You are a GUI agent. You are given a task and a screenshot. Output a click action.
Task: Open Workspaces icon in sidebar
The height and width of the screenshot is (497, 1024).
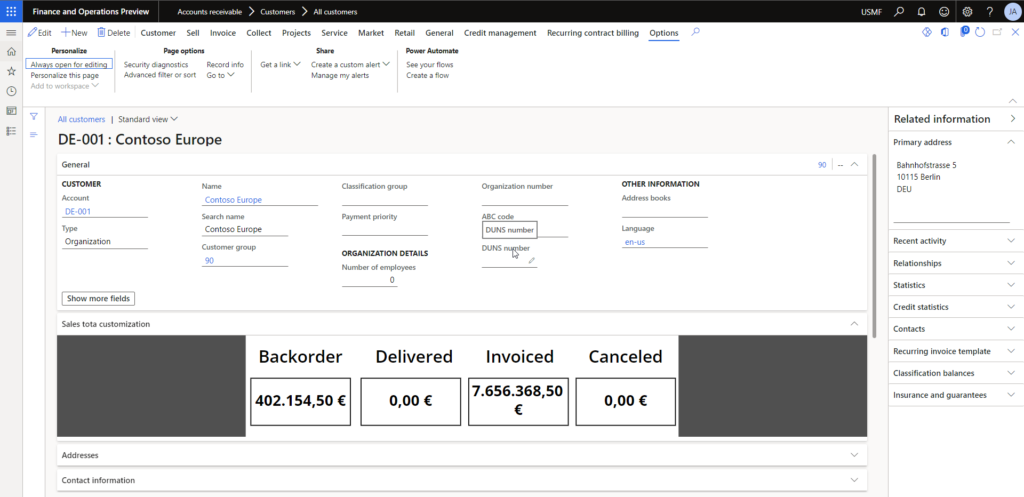pyautogui.click(x=11, y=111)
